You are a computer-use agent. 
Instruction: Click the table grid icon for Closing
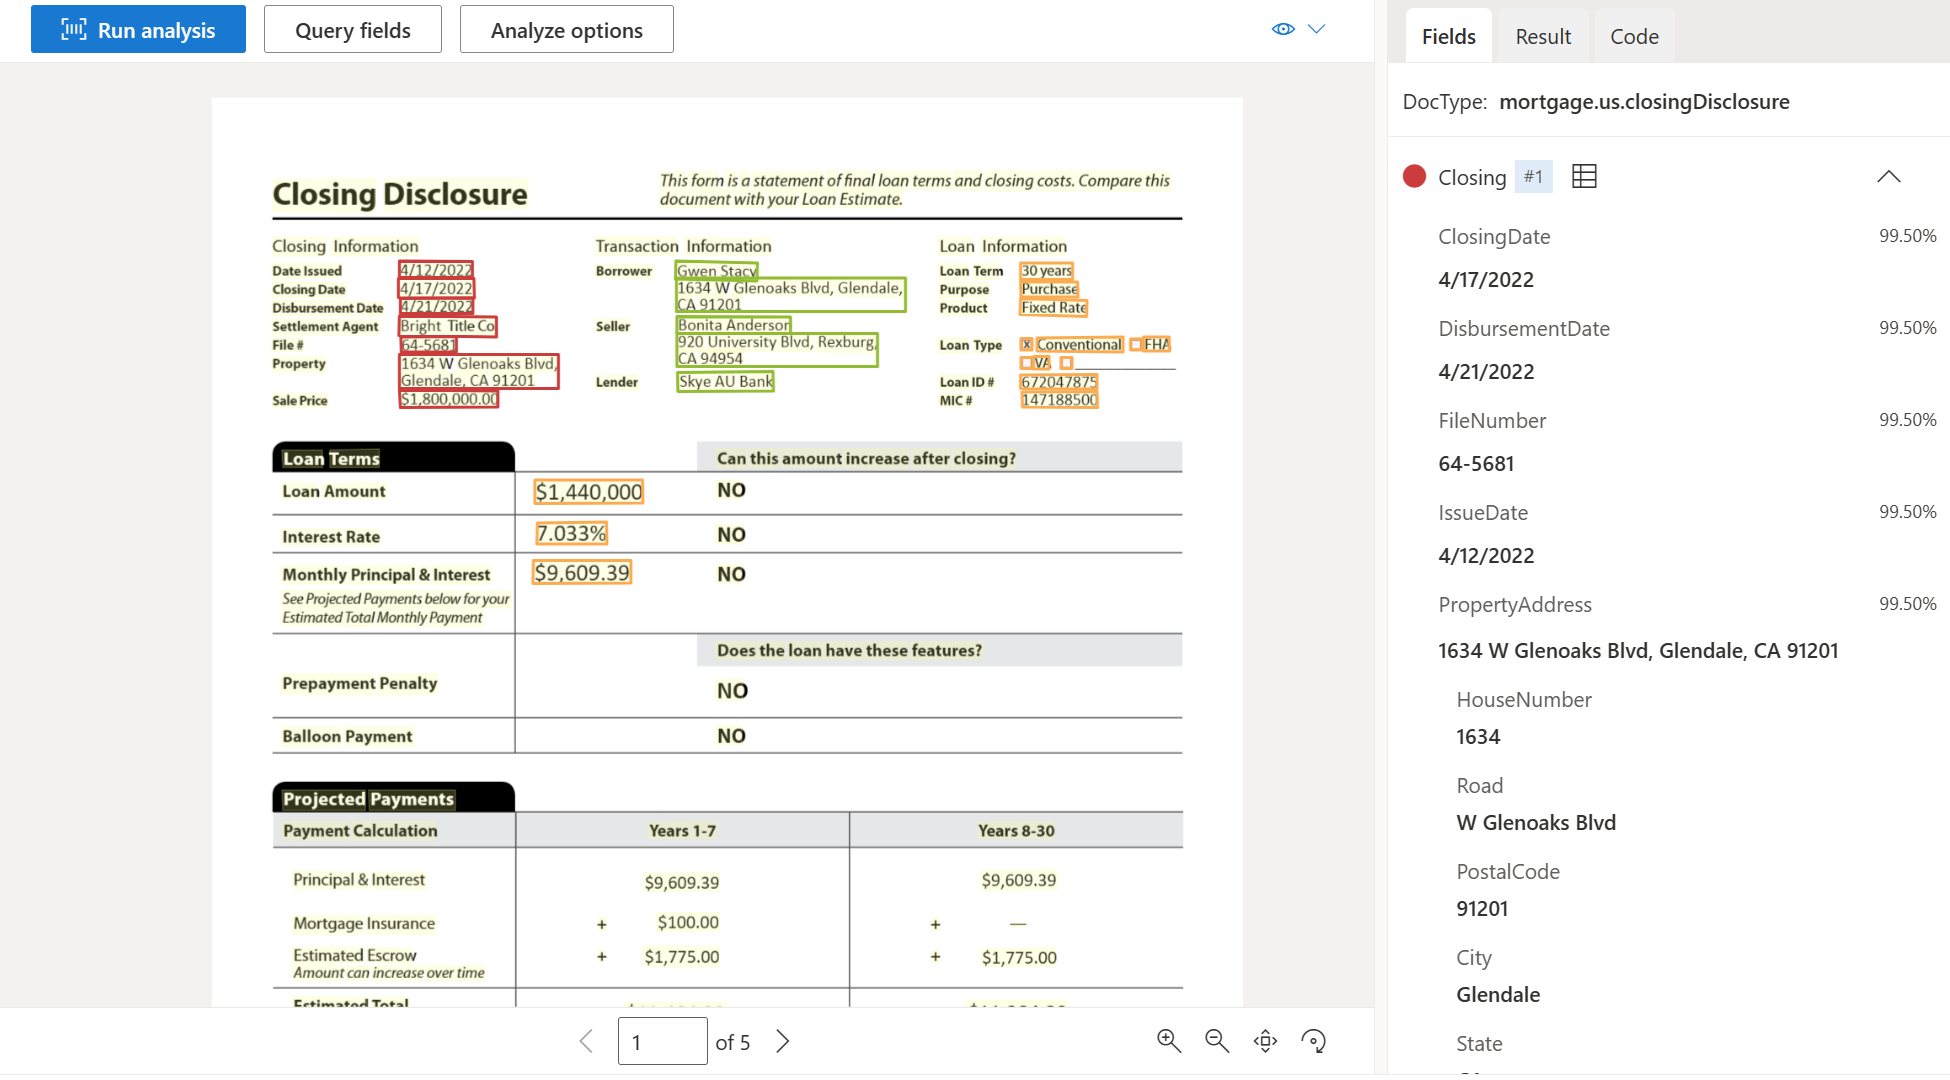click(x=1582, y=176)
